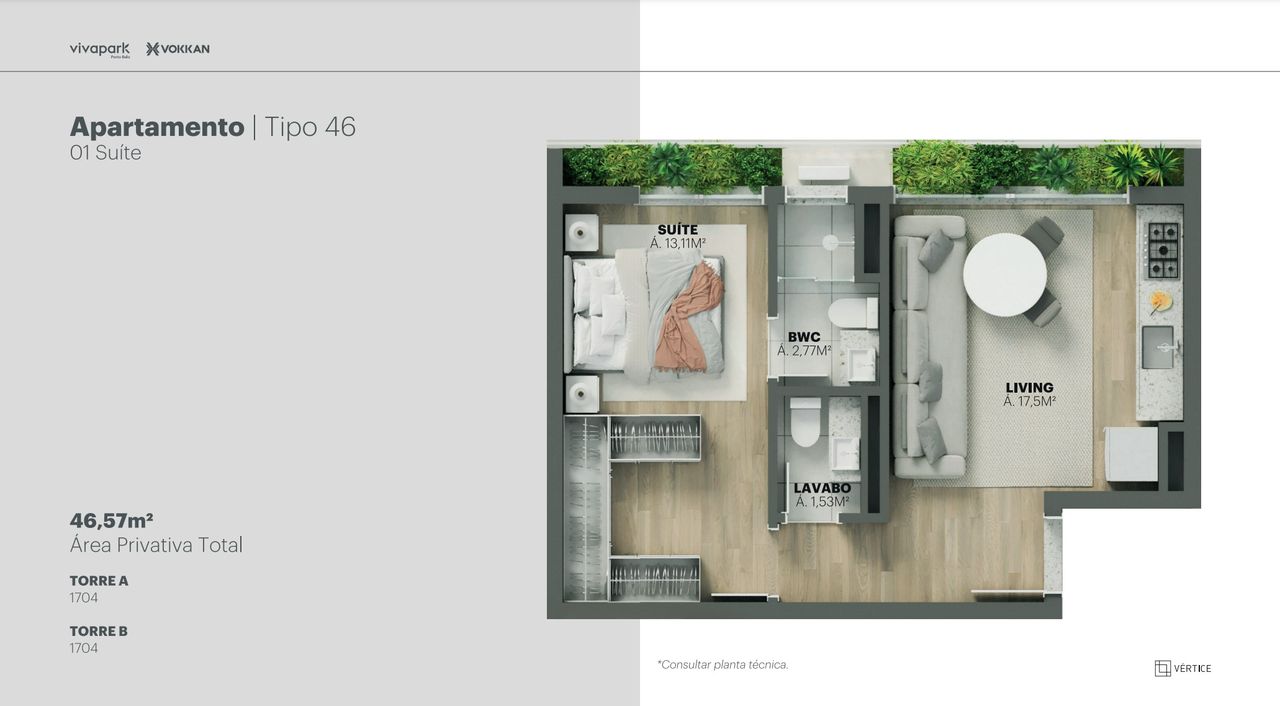Viewport: 1280px width, 706px height.
Task: Click the Consultar planta técnica note
Action: [x=723, y=664]
